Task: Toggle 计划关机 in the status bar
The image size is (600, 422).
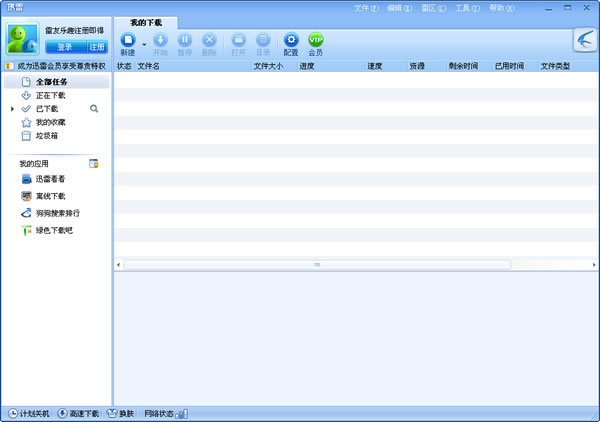Action: [x=30, y=413]
